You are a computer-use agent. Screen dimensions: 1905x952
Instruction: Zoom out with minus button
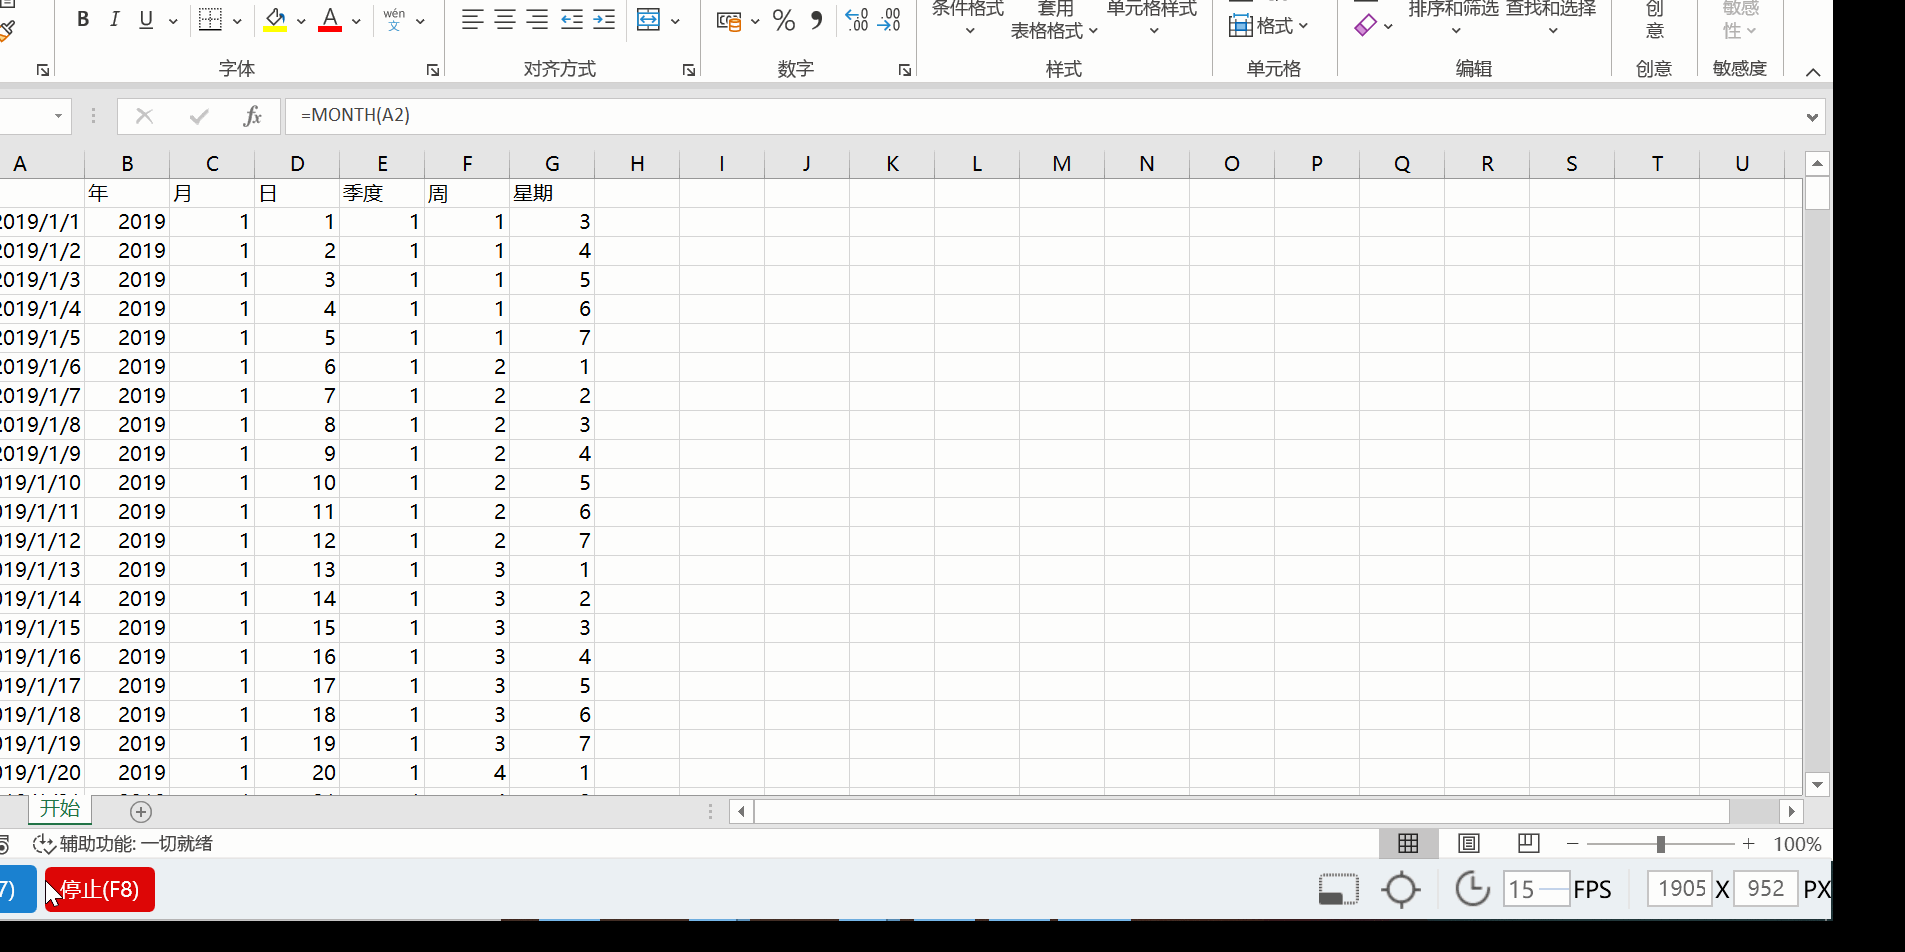[1573, 844]
